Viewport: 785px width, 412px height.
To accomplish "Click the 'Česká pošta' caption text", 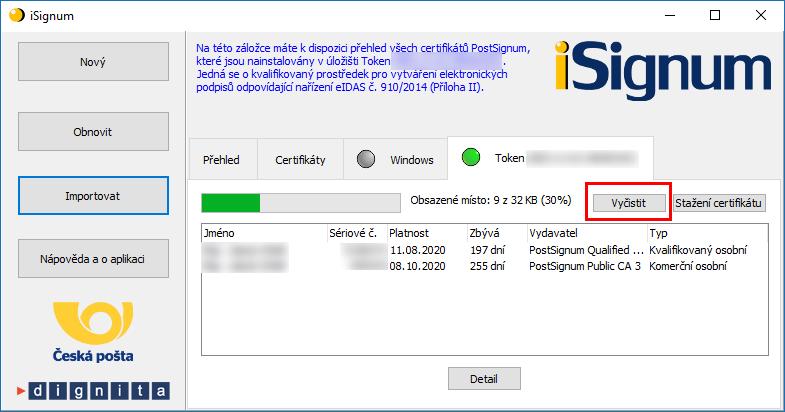I will 93,356.
